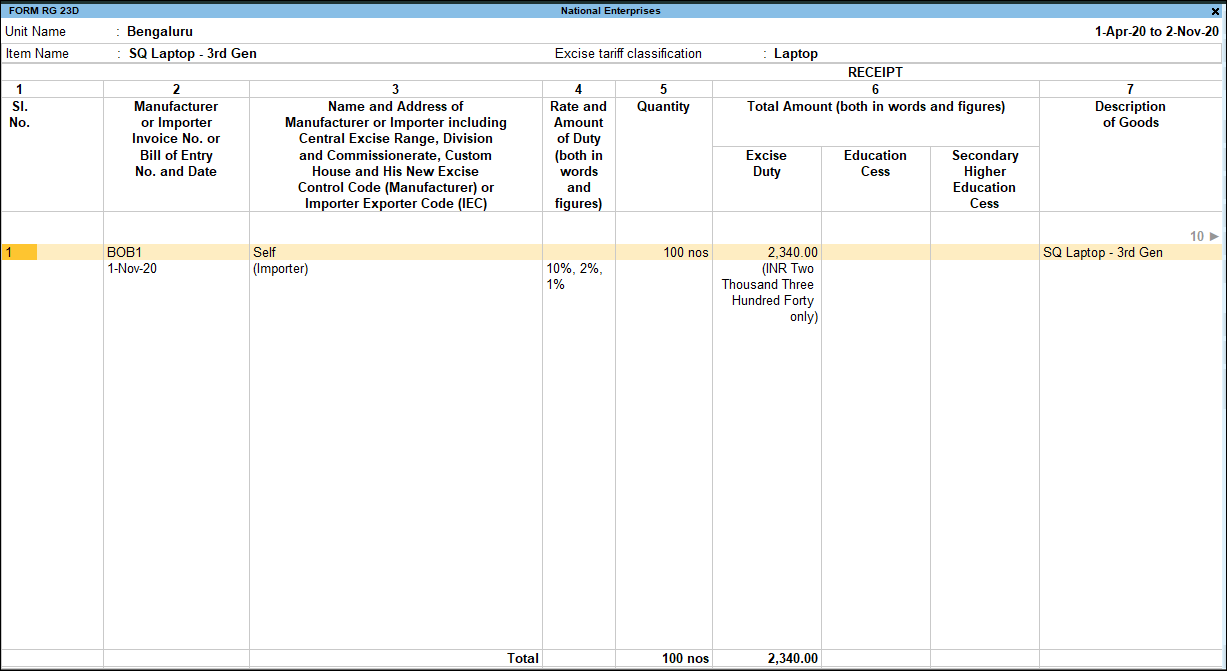Click the (Importer) entry
This screenshot has width=1227, height=671.
(x=281, y=269)
